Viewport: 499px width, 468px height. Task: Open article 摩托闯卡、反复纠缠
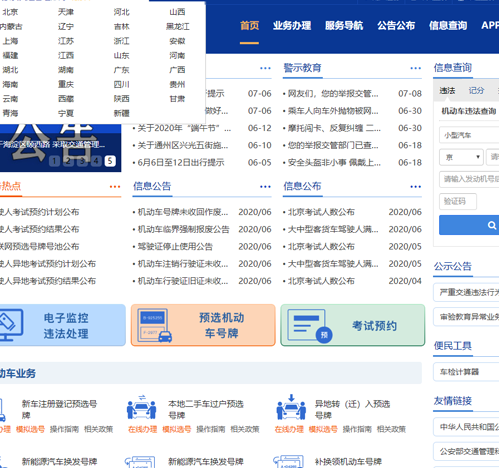[334, 128]
